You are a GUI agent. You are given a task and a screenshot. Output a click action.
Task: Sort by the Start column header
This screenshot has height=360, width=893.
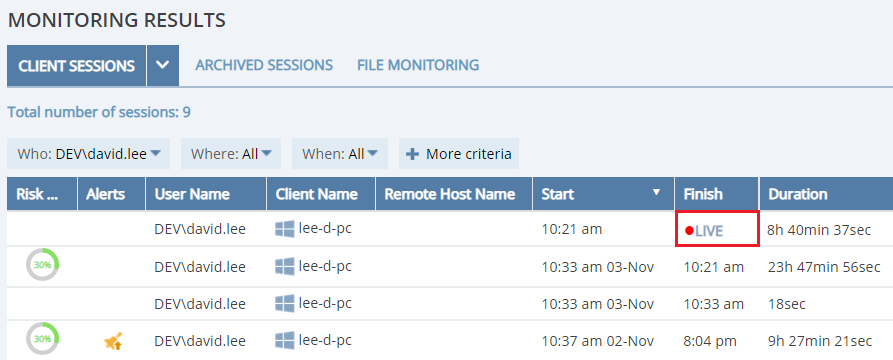604,194
